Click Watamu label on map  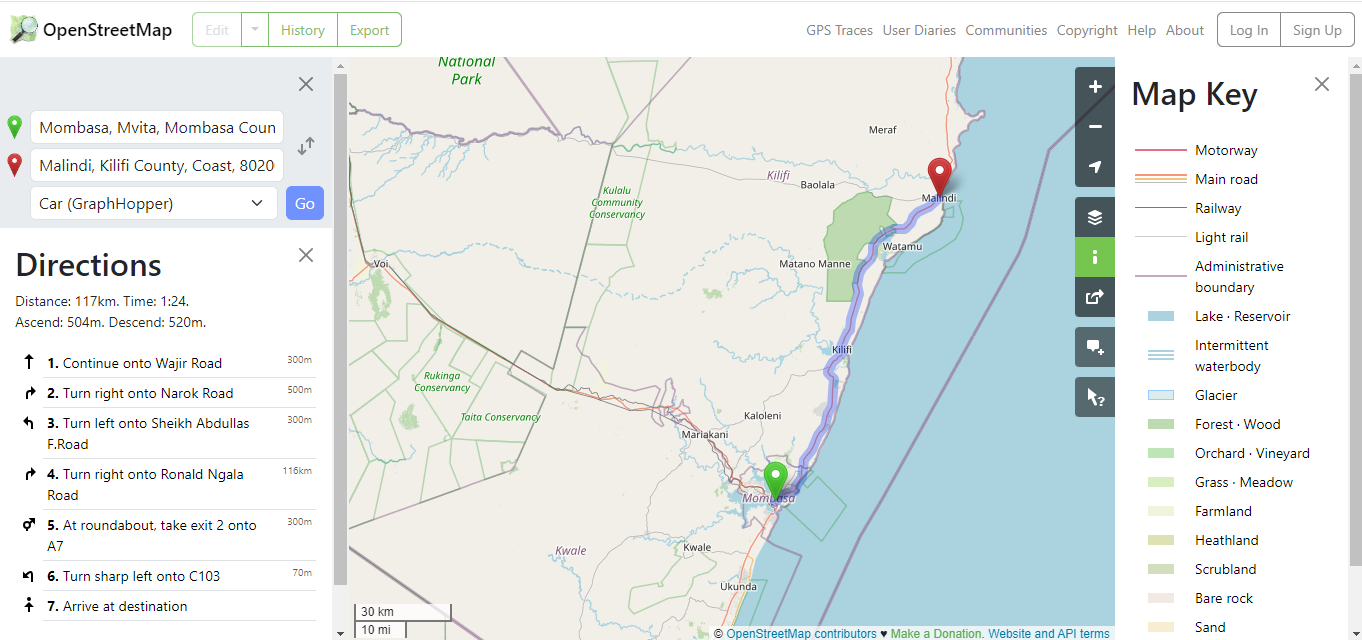pos(903,246)
